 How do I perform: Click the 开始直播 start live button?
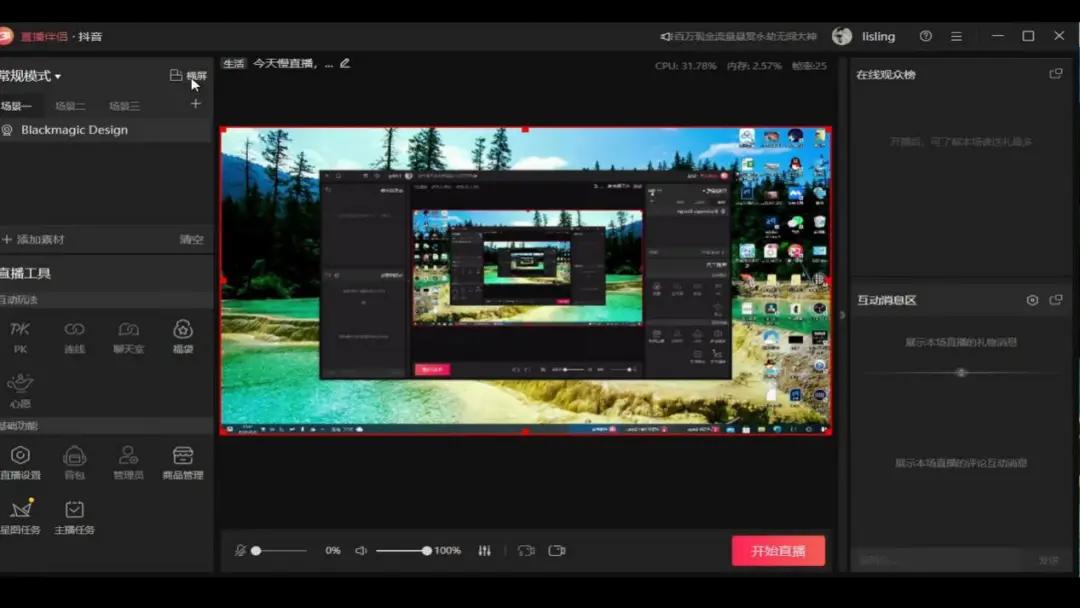[778, 551]
